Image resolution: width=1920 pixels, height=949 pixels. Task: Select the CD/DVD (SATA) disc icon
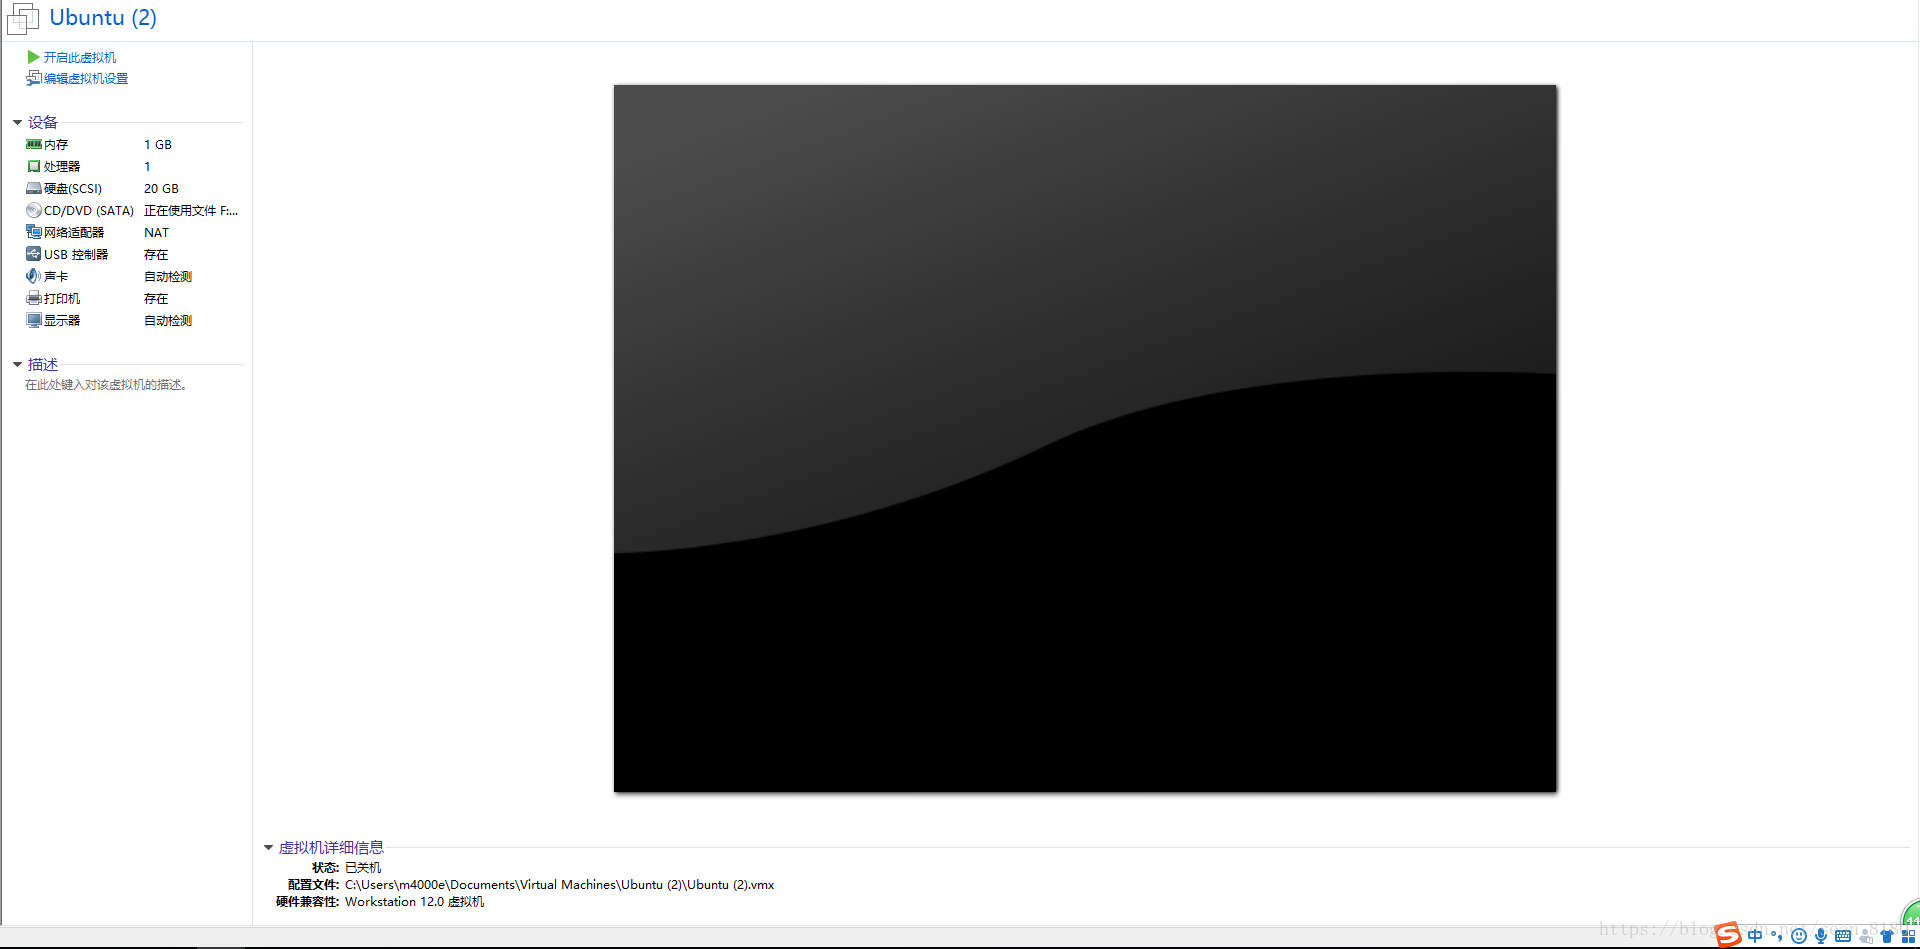(x=34, y=210)
